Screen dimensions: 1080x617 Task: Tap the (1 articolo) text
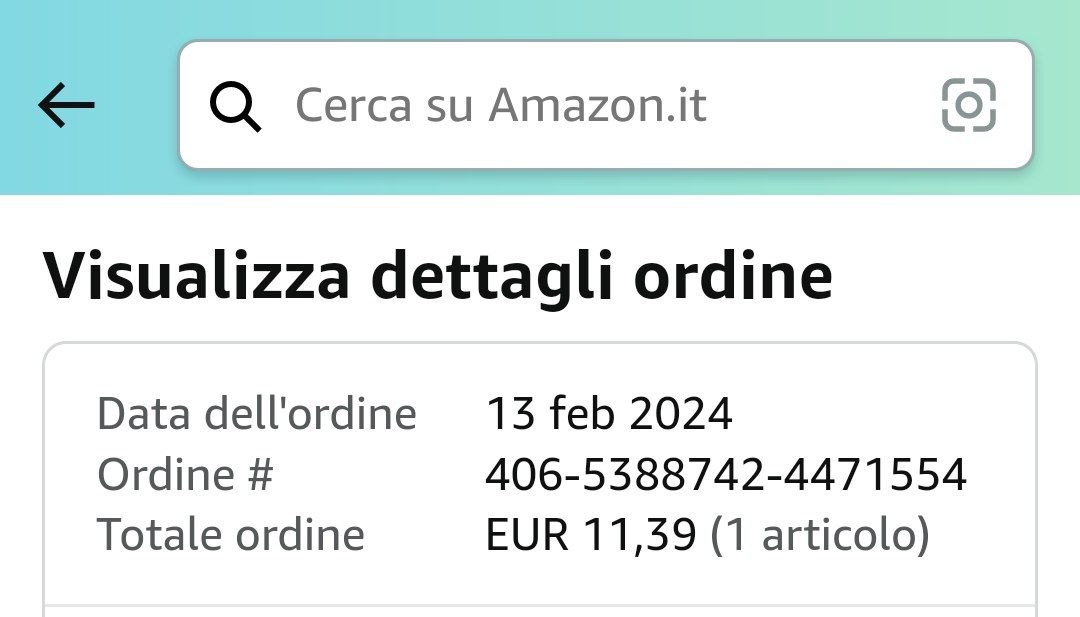click(x=820, y=535)
